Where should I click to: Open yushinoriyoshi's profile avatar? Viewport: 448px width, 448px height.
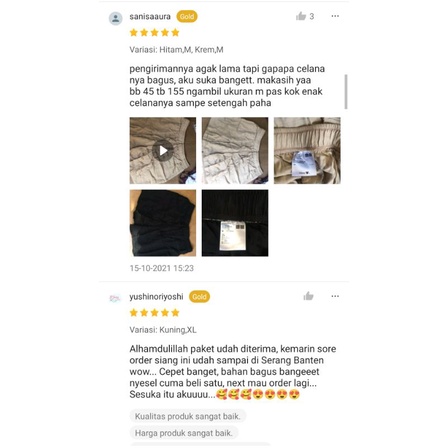tap(115, 298)
